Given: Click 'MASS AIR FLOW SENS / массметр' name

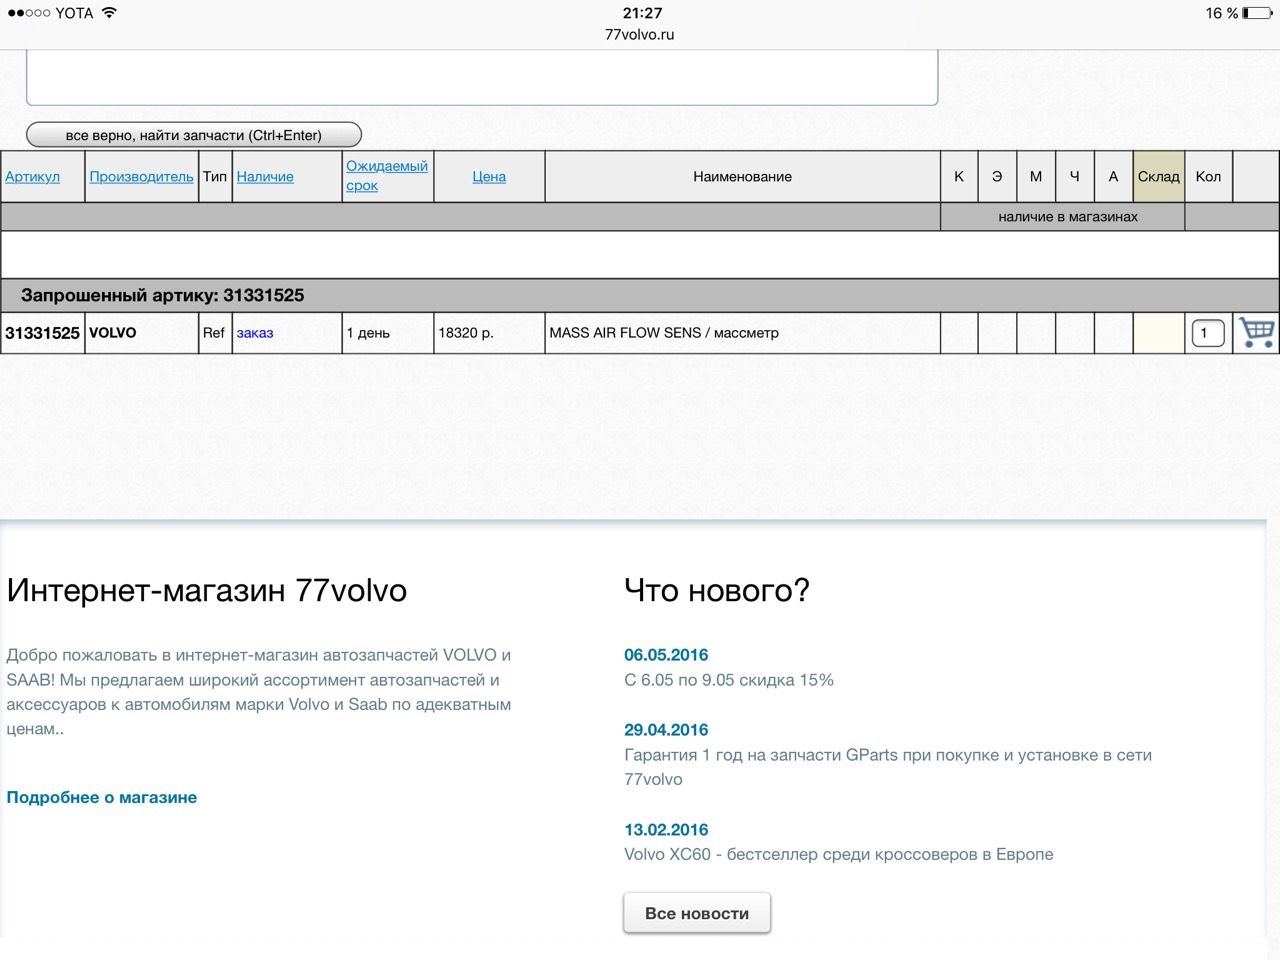Looking at the screenshot, I should point(664,333).
